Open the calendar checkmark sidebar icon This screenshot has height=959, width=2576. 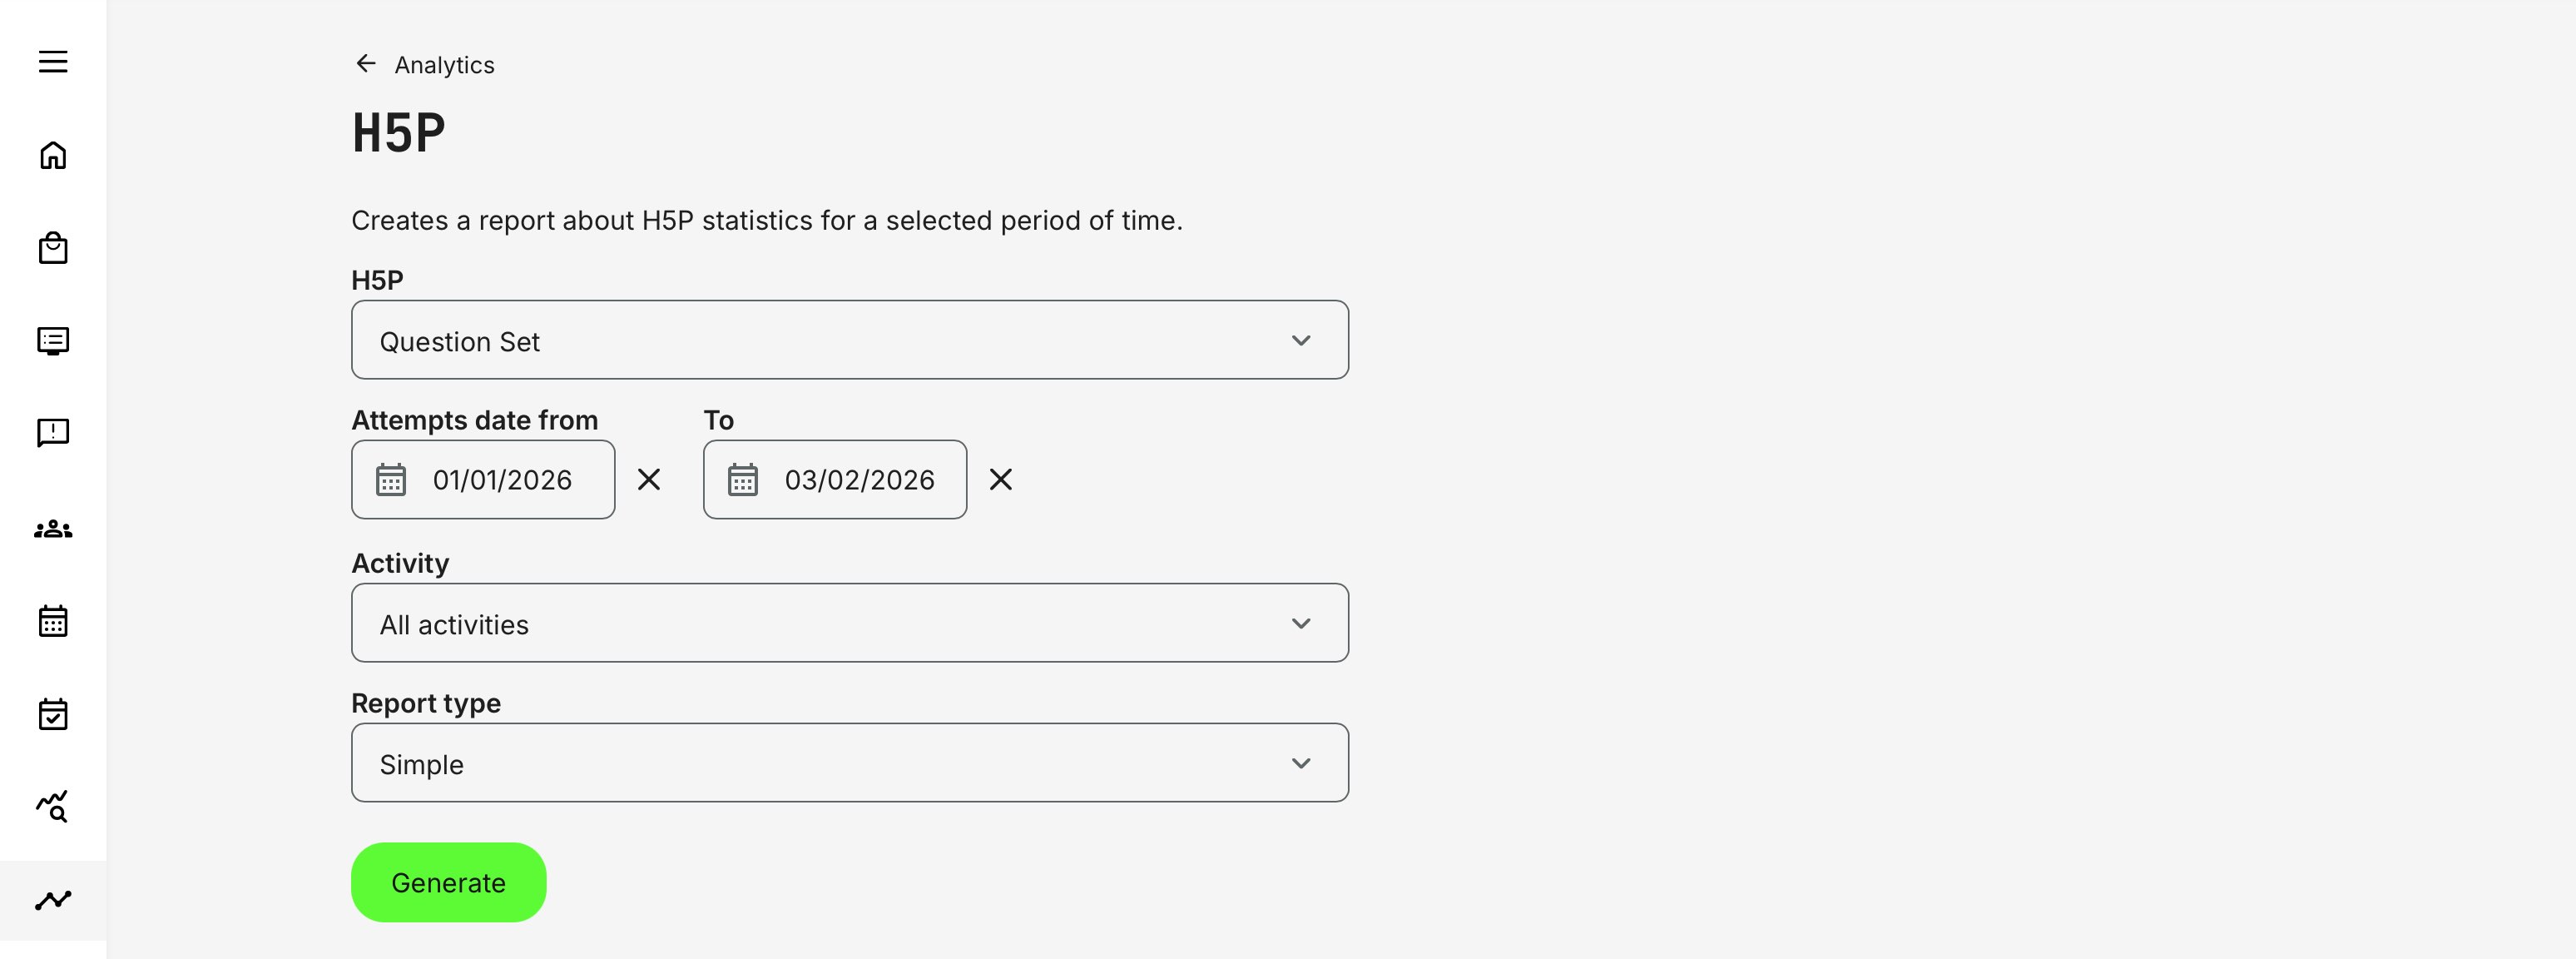point(53,714)
